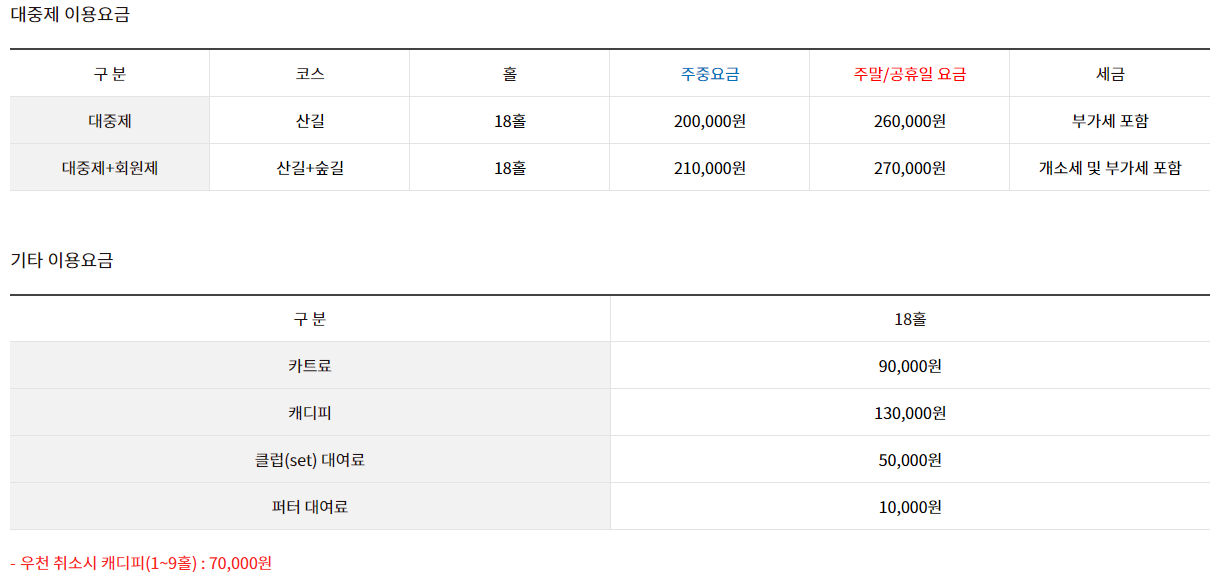
Task: Click the '270,000원' weekend fee
Action: (910, 168)
